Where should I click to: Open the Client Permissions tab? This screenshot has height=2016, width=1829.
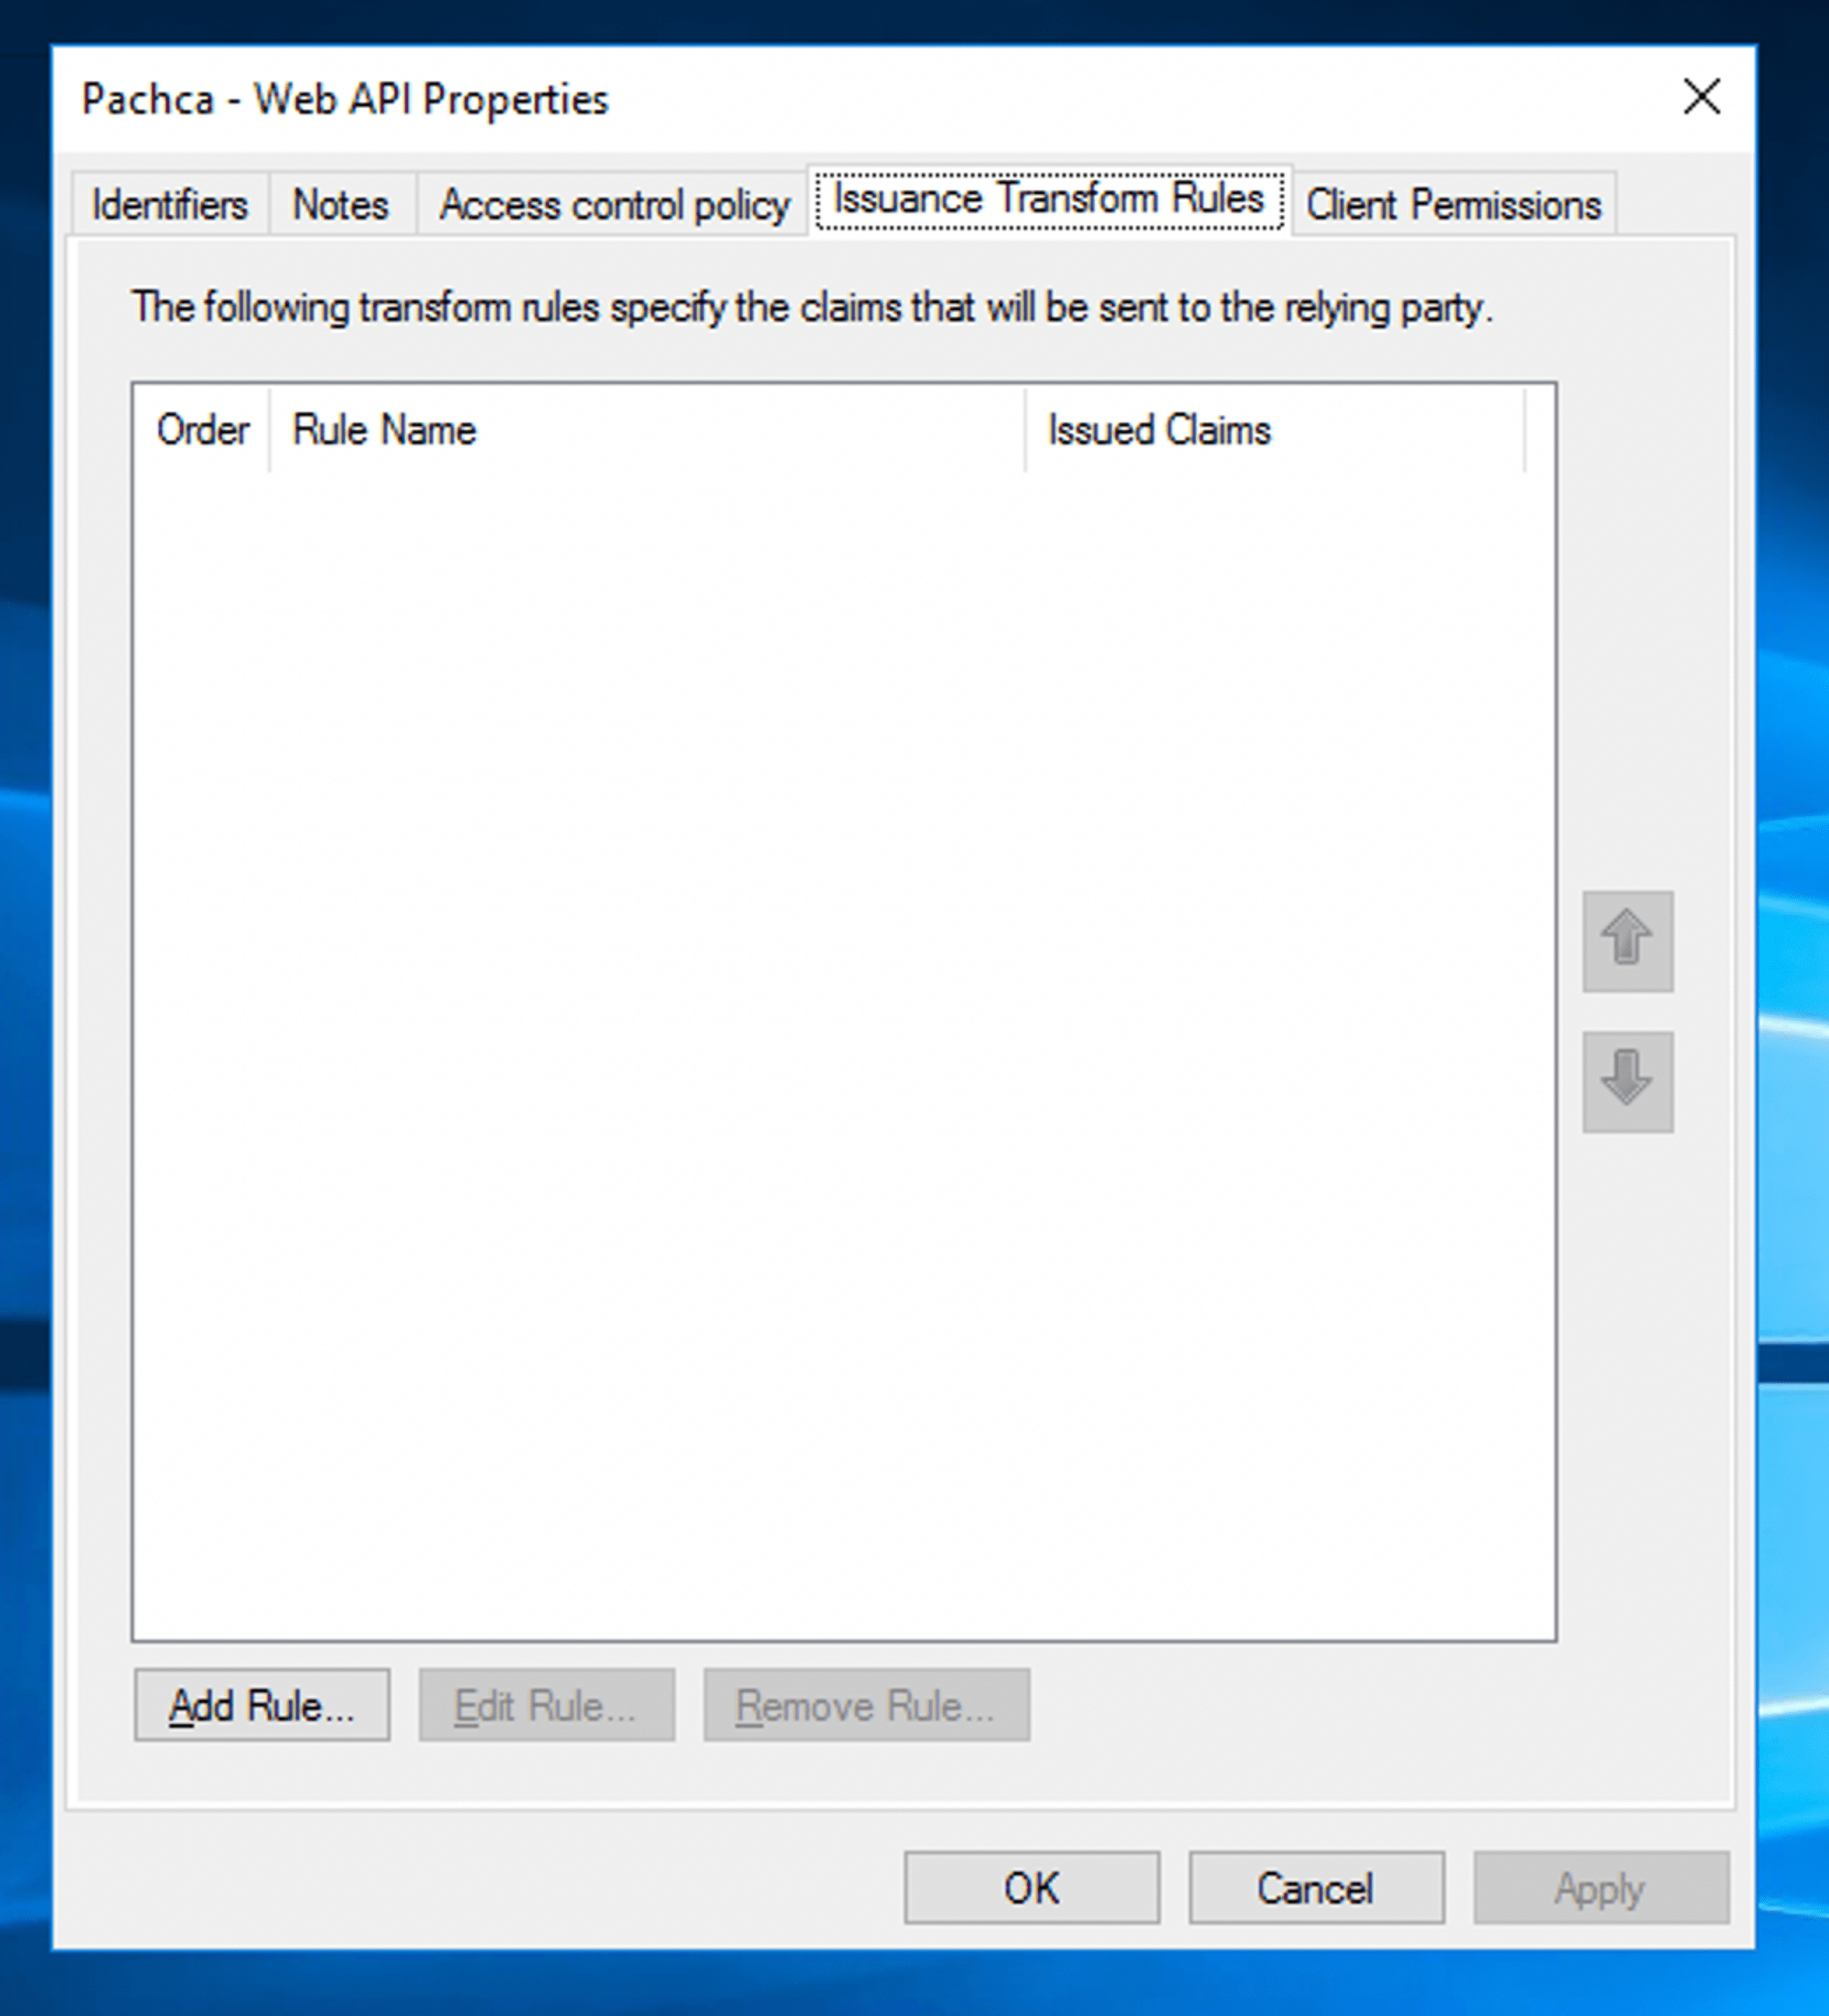click(x=1453, y=205)
